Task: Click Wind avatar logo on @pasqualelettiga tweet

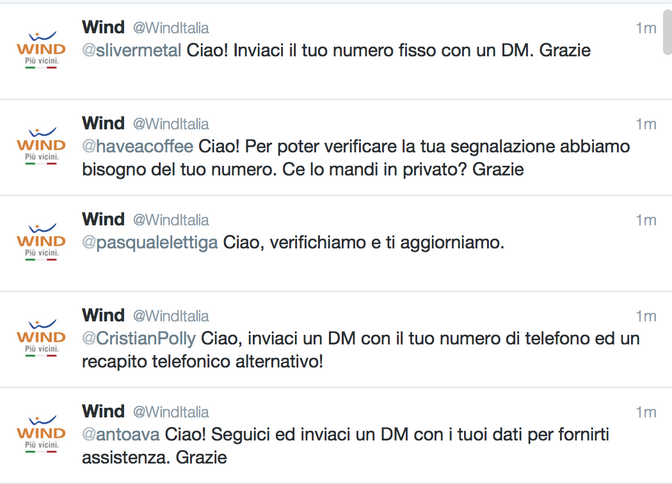Action: tap(41, 241)
